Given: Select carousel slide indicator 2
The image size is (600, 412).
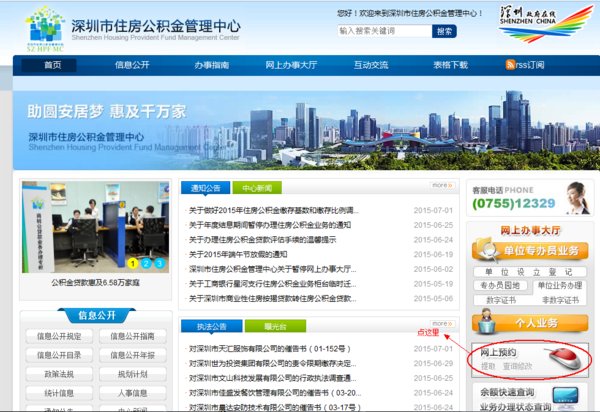Looking at the screenshot, I should point(146,263).
